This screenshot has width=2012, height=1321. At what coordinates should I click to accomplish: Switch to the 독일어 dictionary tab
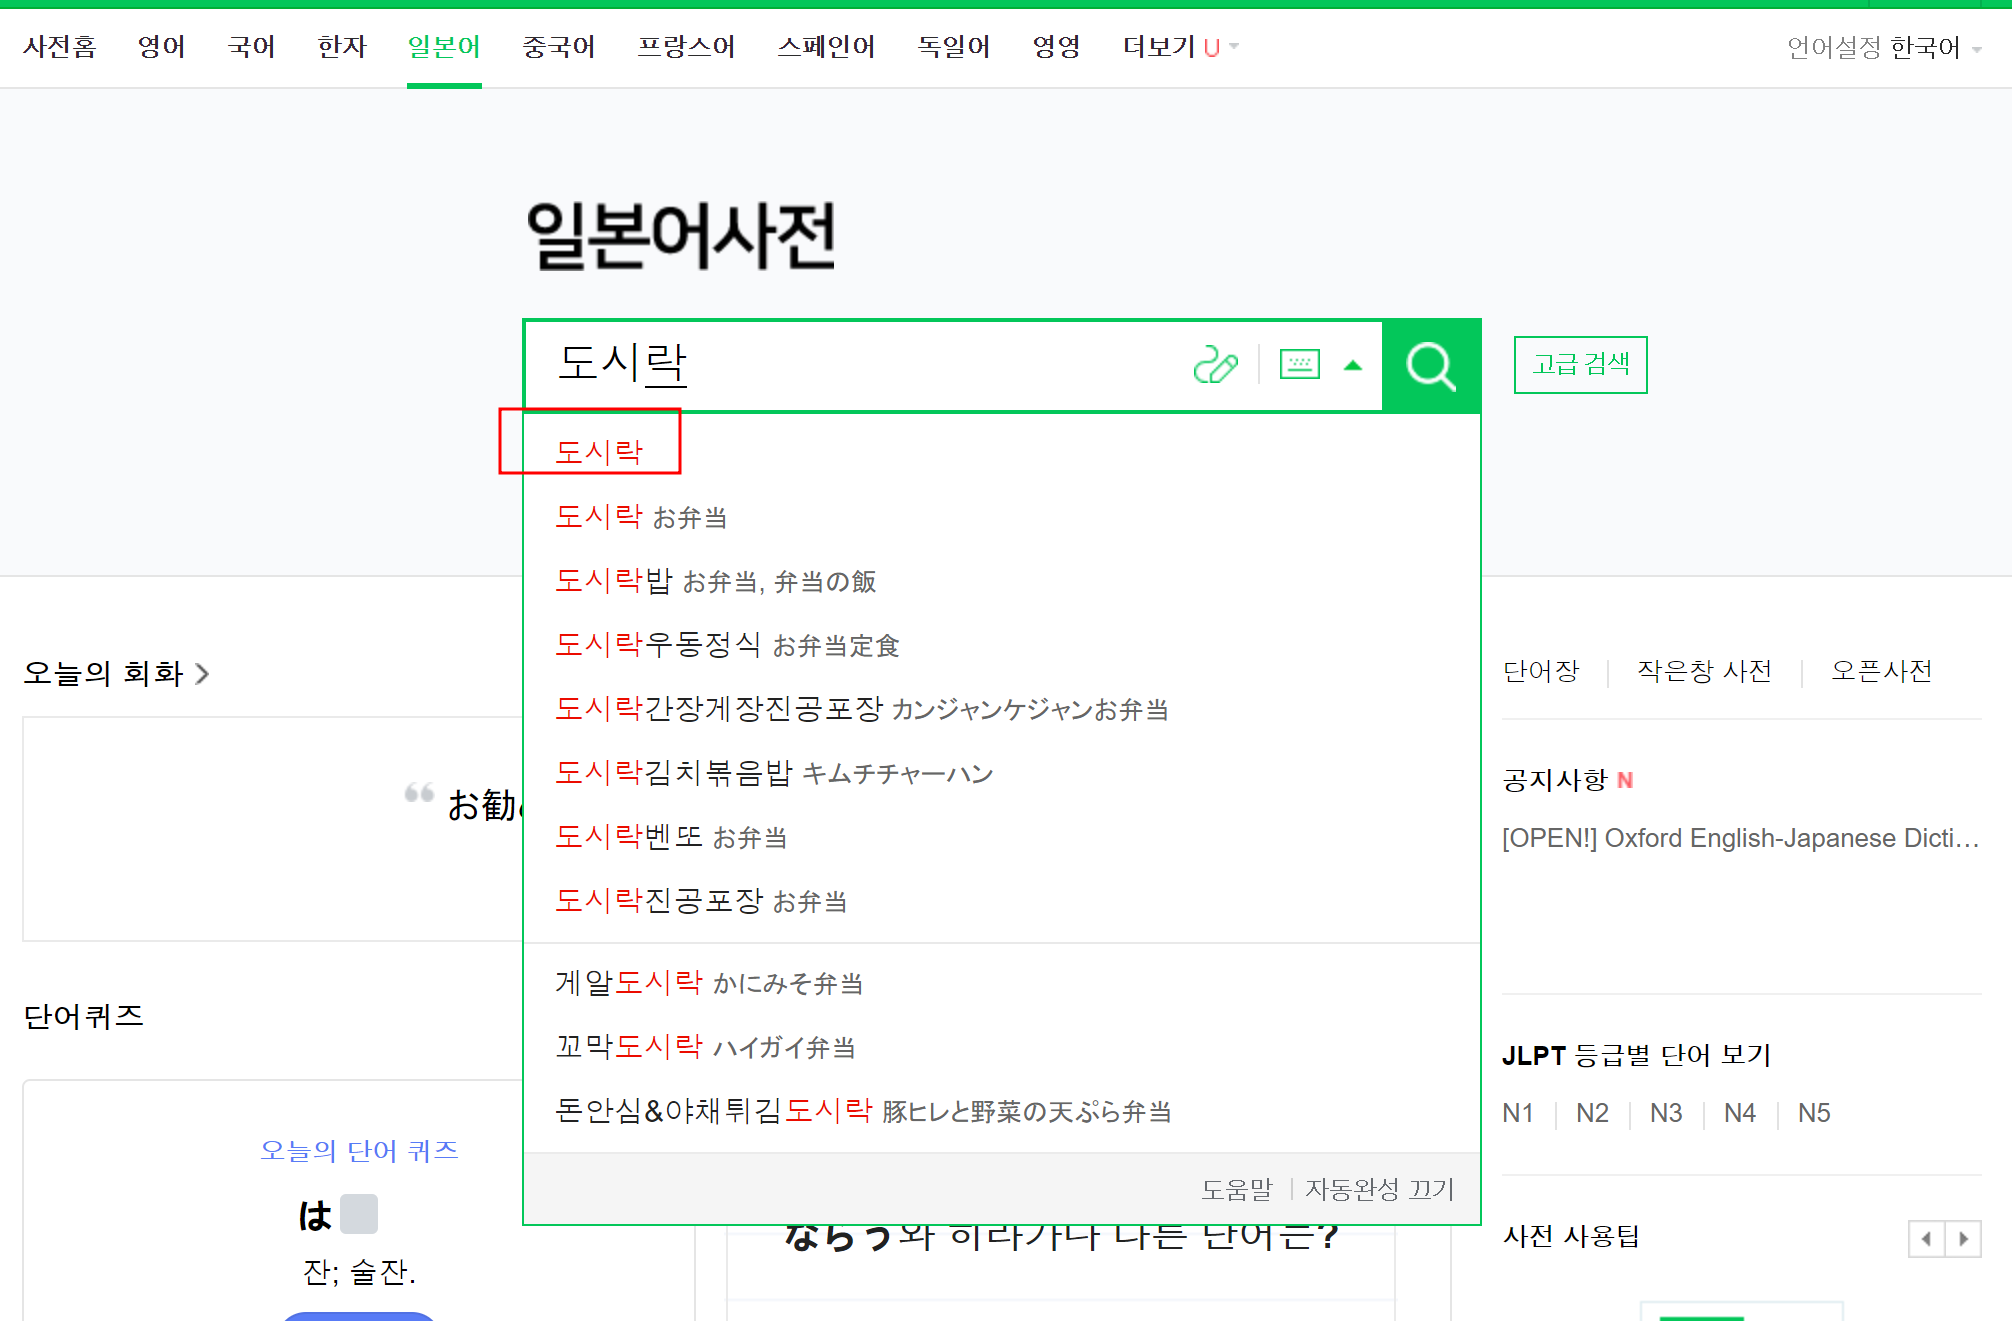click(954, 46)
